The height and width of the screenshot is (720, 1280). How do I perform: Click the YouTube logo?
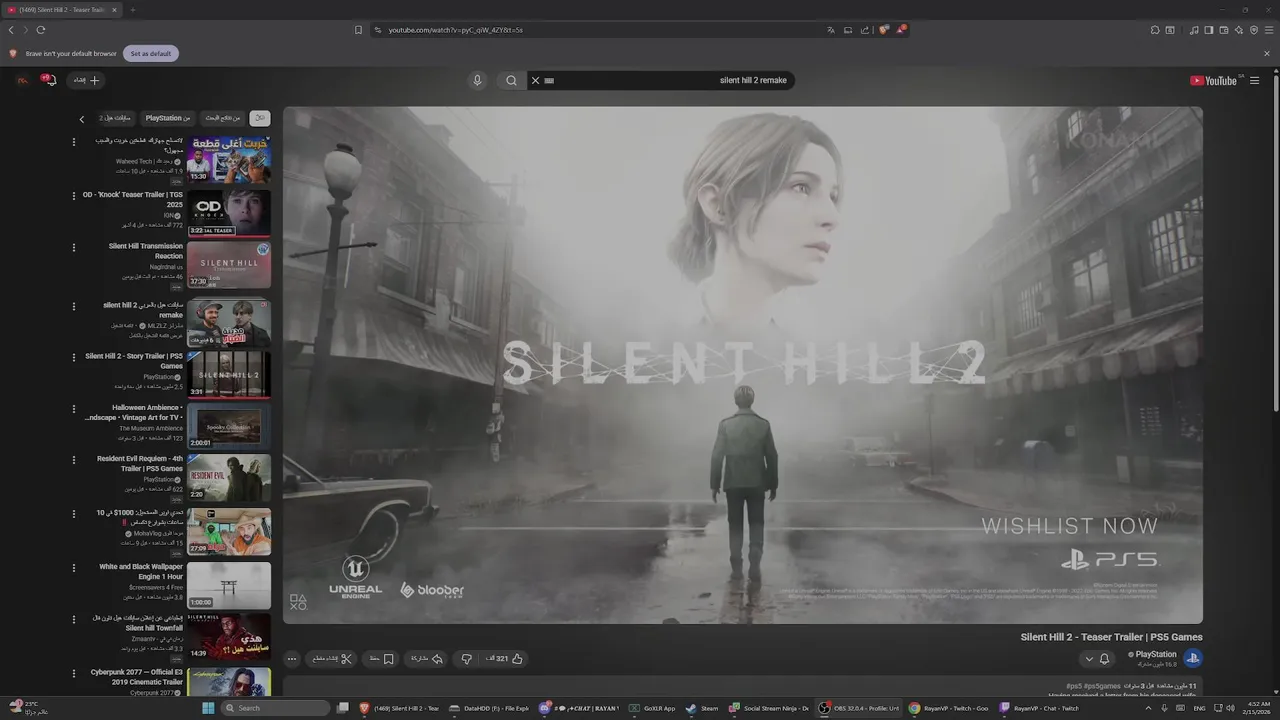1213,81
